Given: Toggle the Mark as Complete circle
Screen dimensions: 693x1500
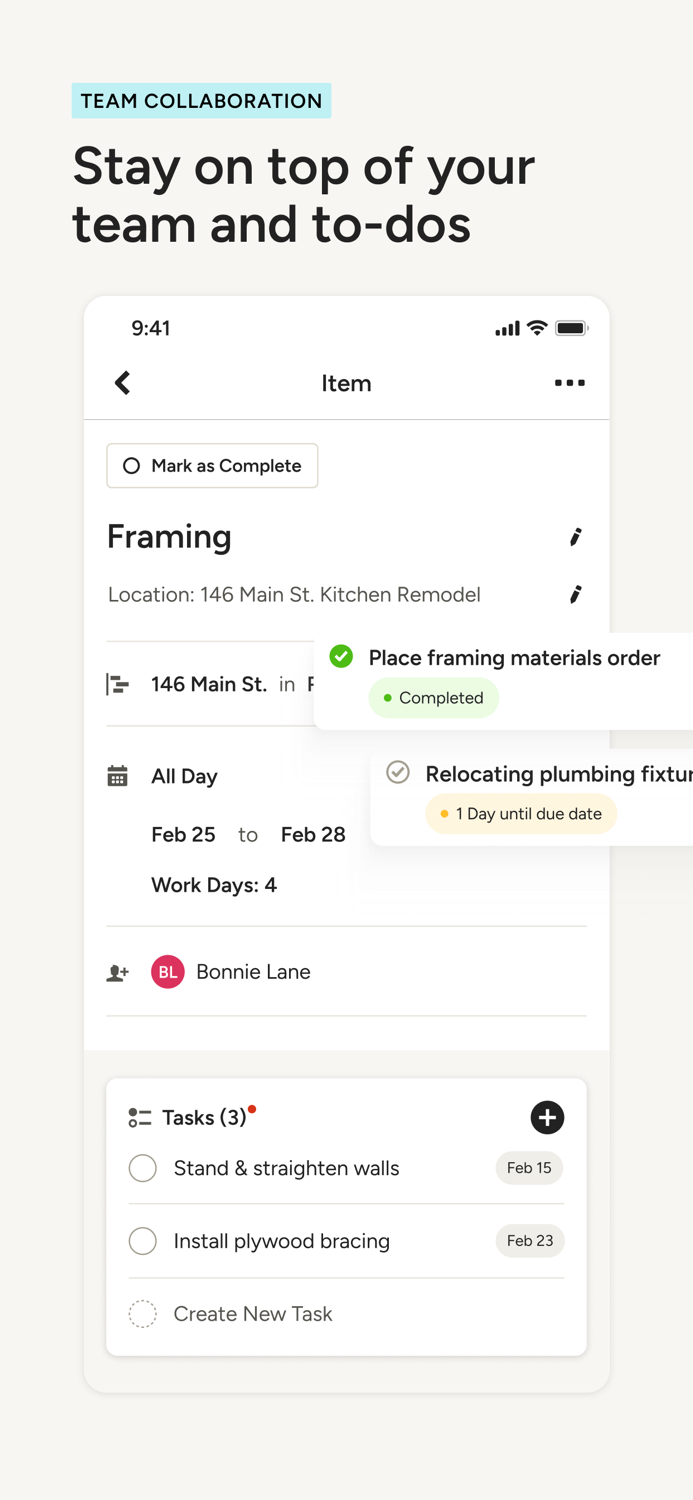Looking at the screenshot, I should [x=131, y=465].
